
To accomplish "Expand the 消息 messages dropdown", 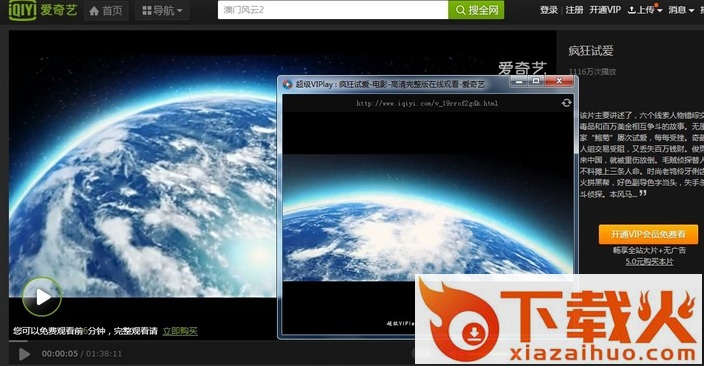I will (681, 10).
